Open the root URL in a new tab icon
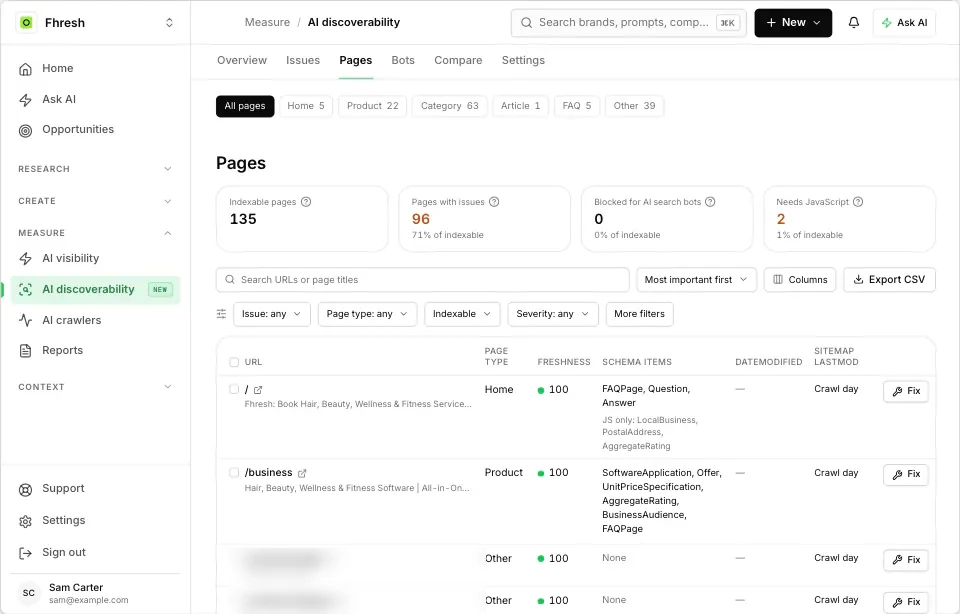 [x=258, y=390]
